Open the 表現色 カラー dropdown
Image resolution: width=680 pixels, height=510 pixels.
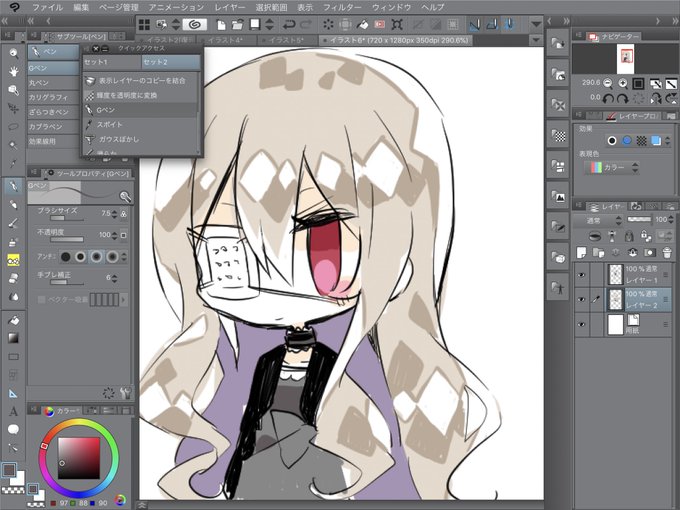[x=612, y=167]
